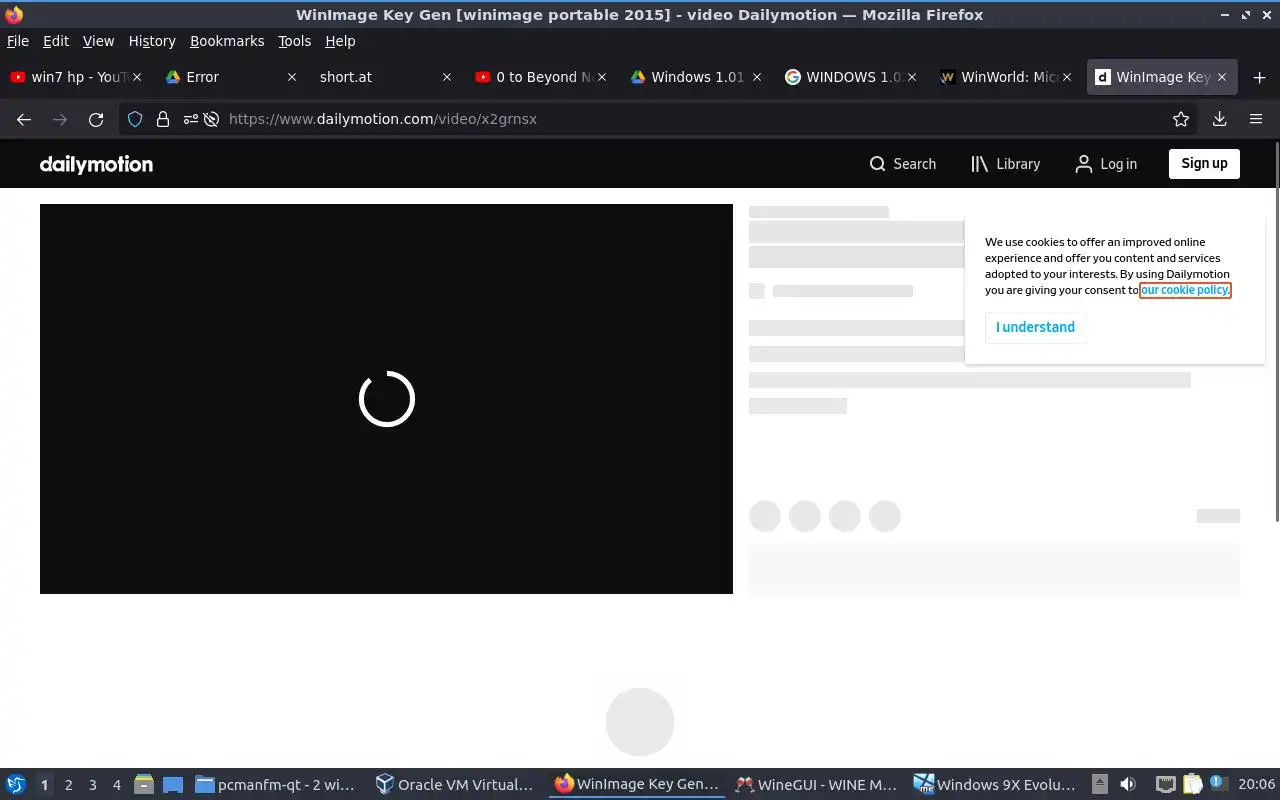Open the site permissions icon in address bar
1280x800 pixels.
pos(190,119)
